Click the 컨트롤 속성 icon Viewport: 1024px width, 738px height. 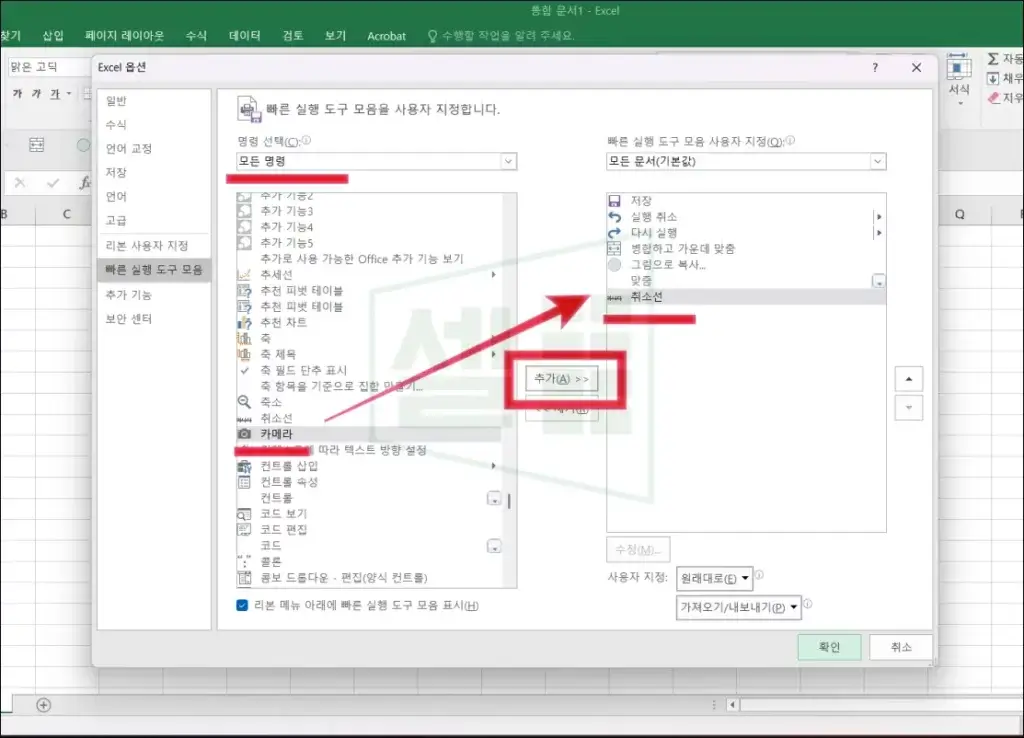coord(244,482)
